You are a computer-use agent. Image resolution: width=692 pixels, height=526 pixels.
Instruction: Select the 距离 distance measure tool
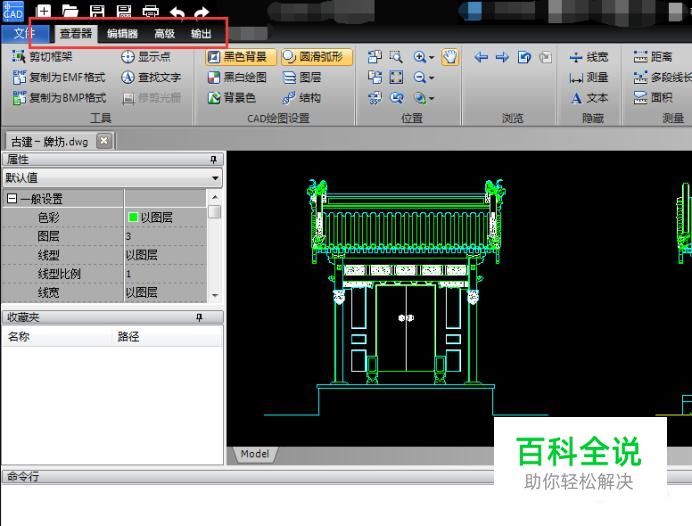(x=653, y=56)
